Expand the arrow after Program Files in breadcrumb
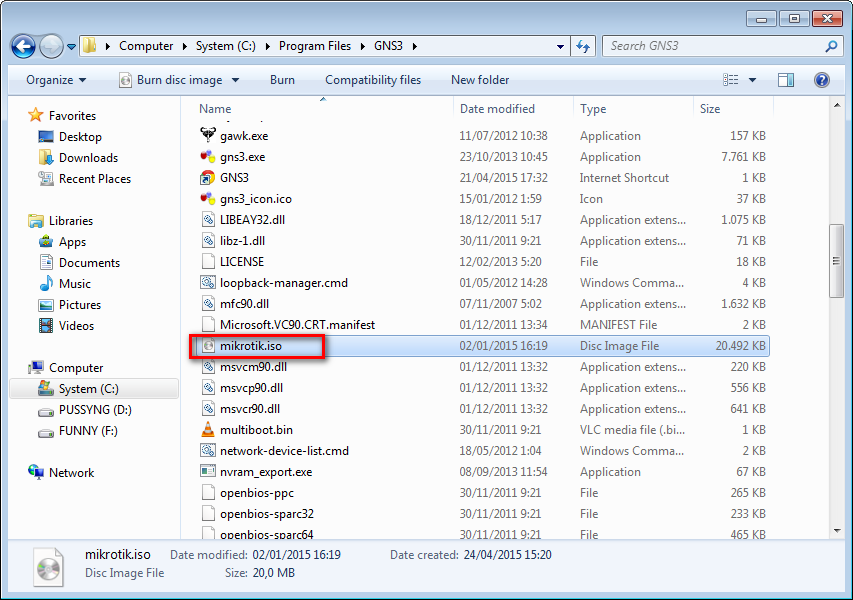The image size is (853, 600). pos(363,46)
